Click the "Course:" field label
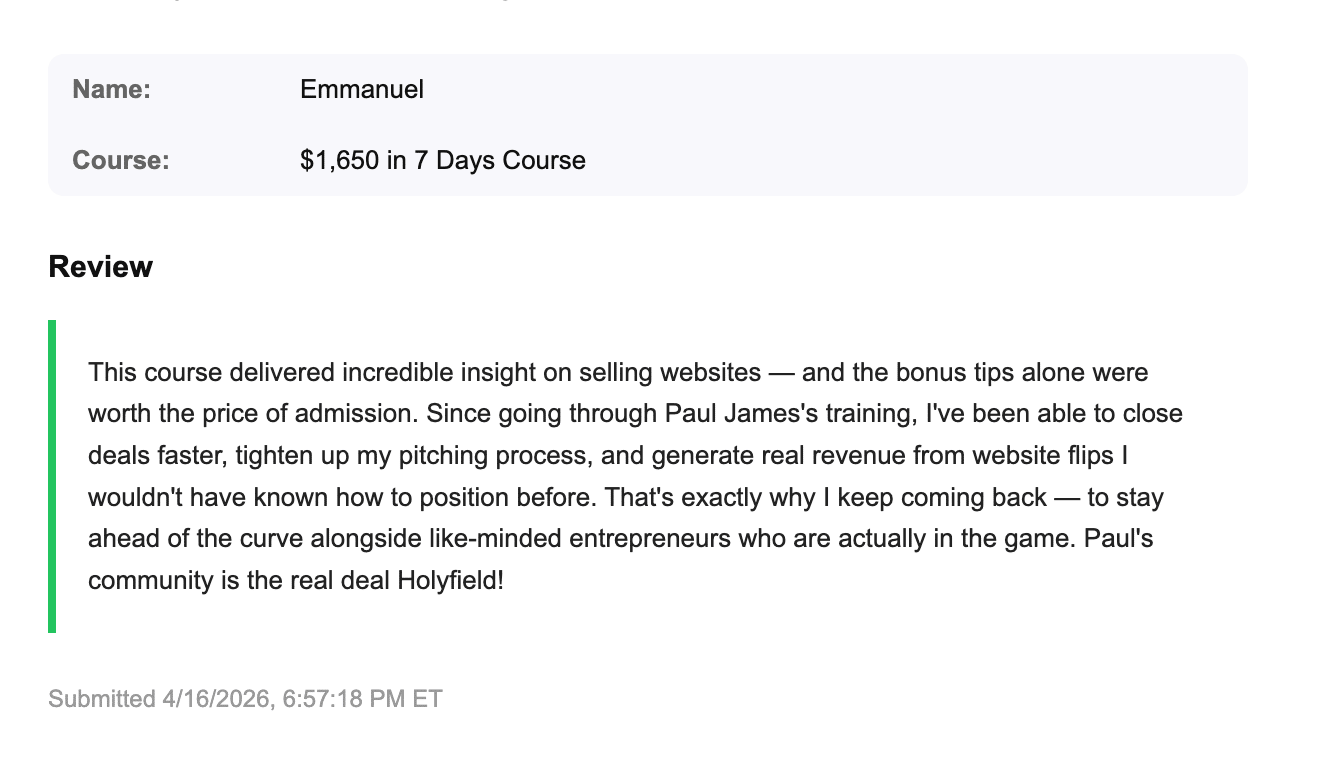This screenshot has height=762, width=1334. tap(120, 161)
